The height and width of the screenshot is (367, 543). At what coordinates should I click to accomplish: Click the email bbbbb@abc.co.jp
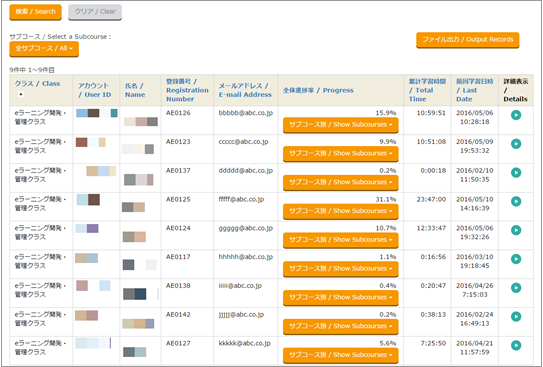pos(246,113)
